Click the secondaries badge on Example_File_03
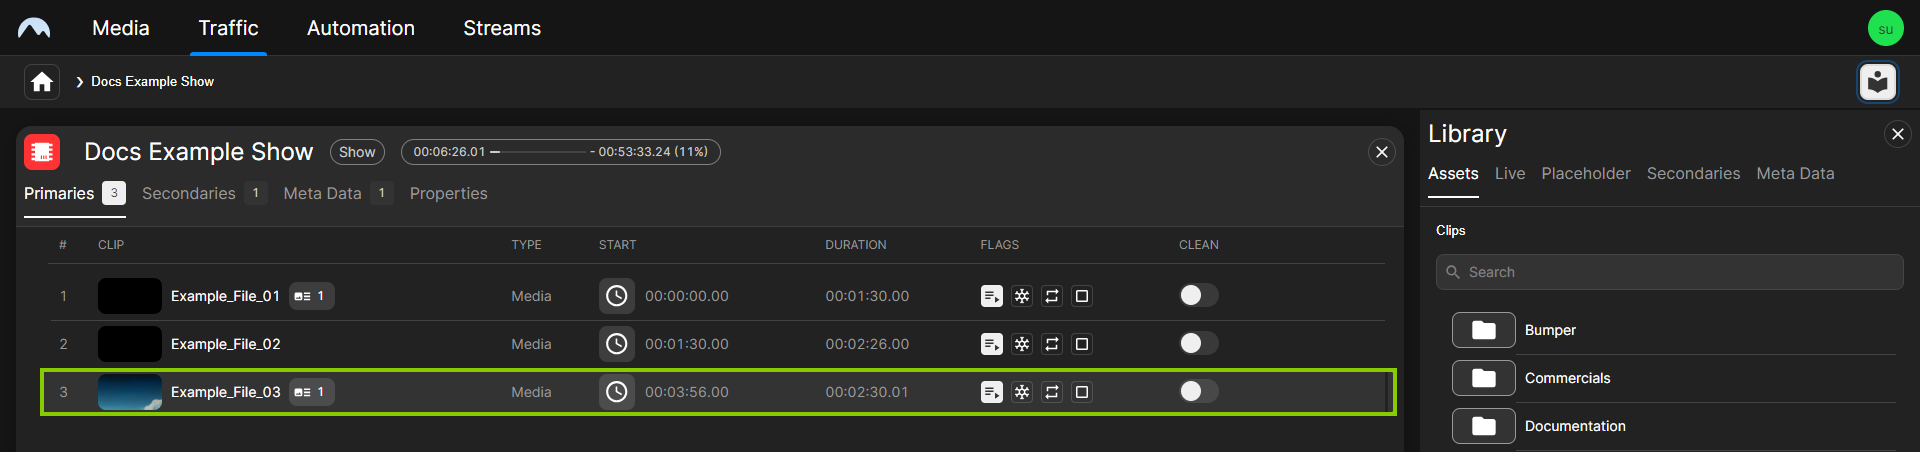The height and width of the screenshot is (452, 1920). [x=312, y=392]
